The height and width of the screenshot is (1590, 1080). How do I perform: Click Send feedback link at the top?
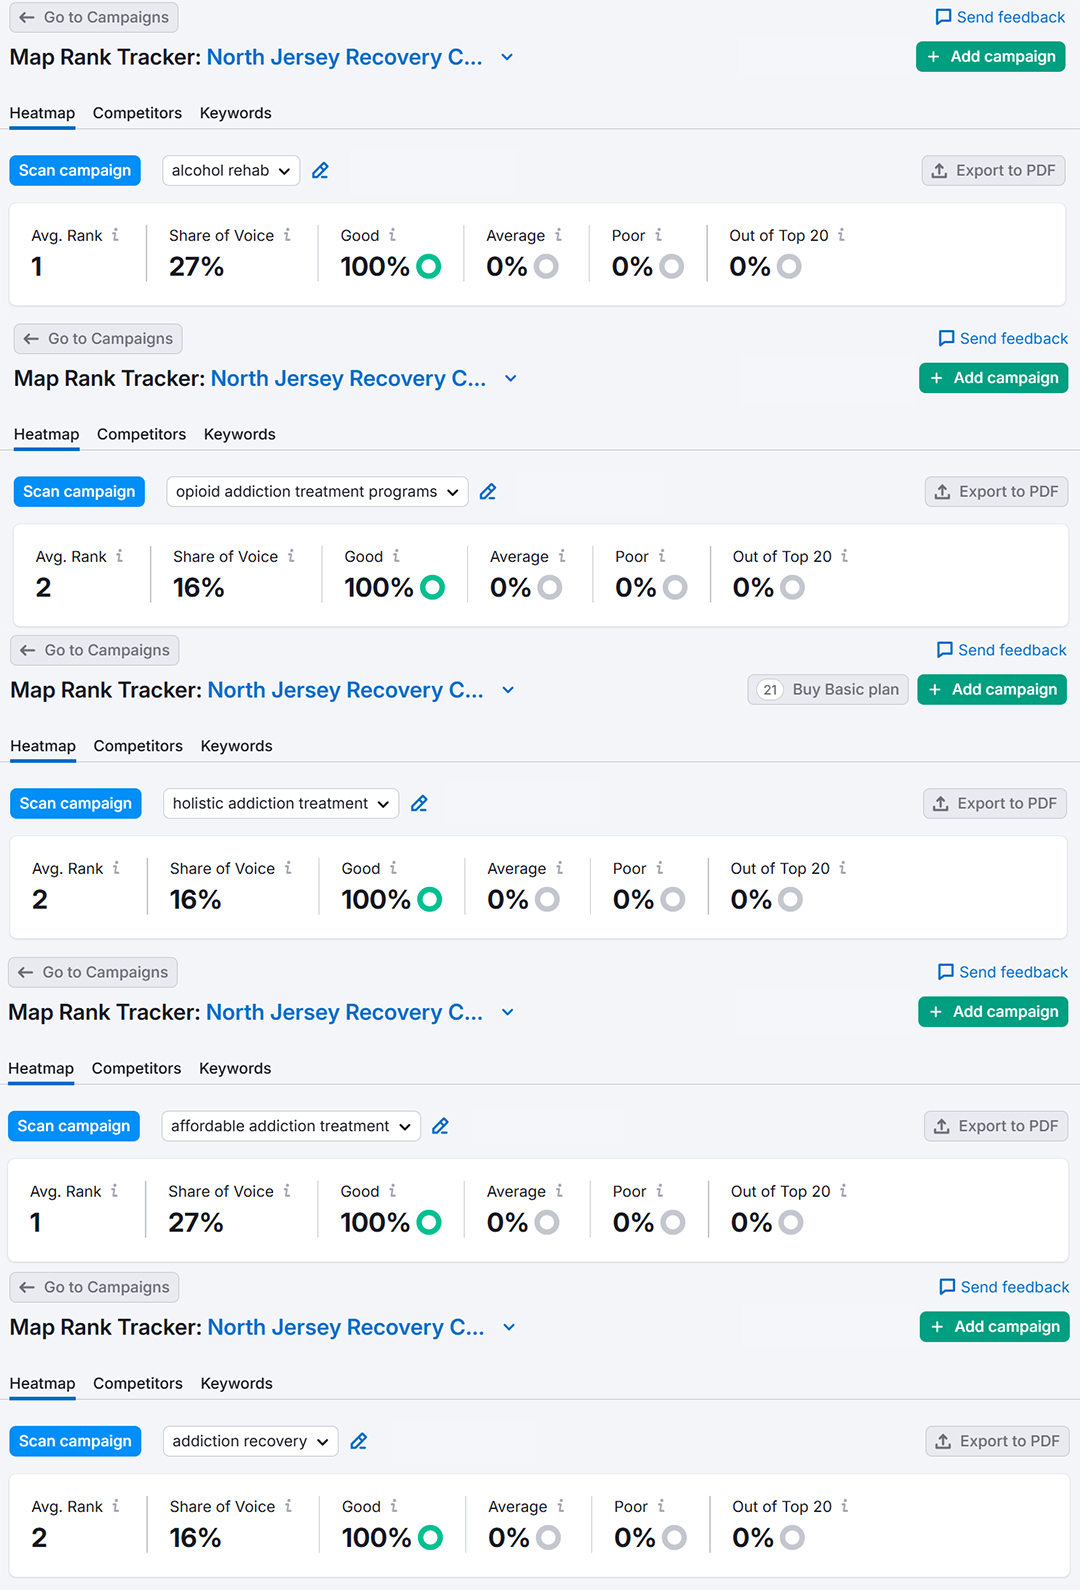pos(1000,17)
